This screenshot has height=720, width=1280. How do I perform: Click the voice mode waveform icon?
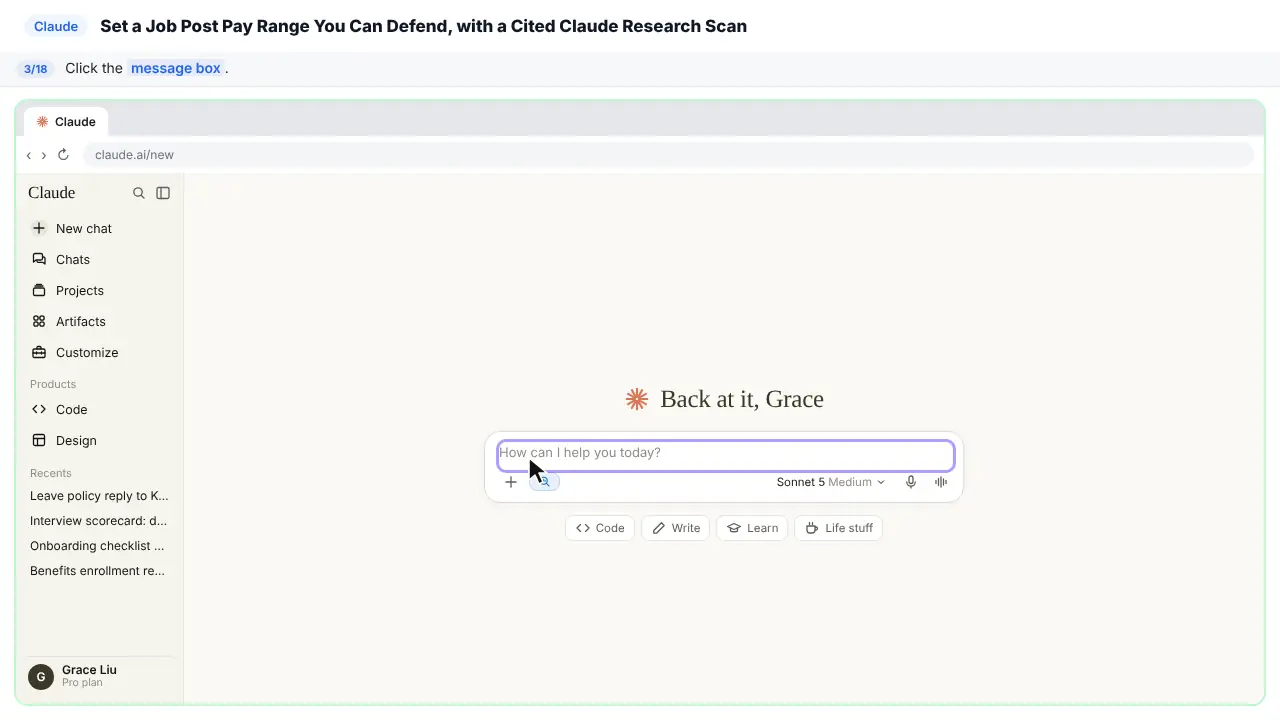tap(941, 482)
